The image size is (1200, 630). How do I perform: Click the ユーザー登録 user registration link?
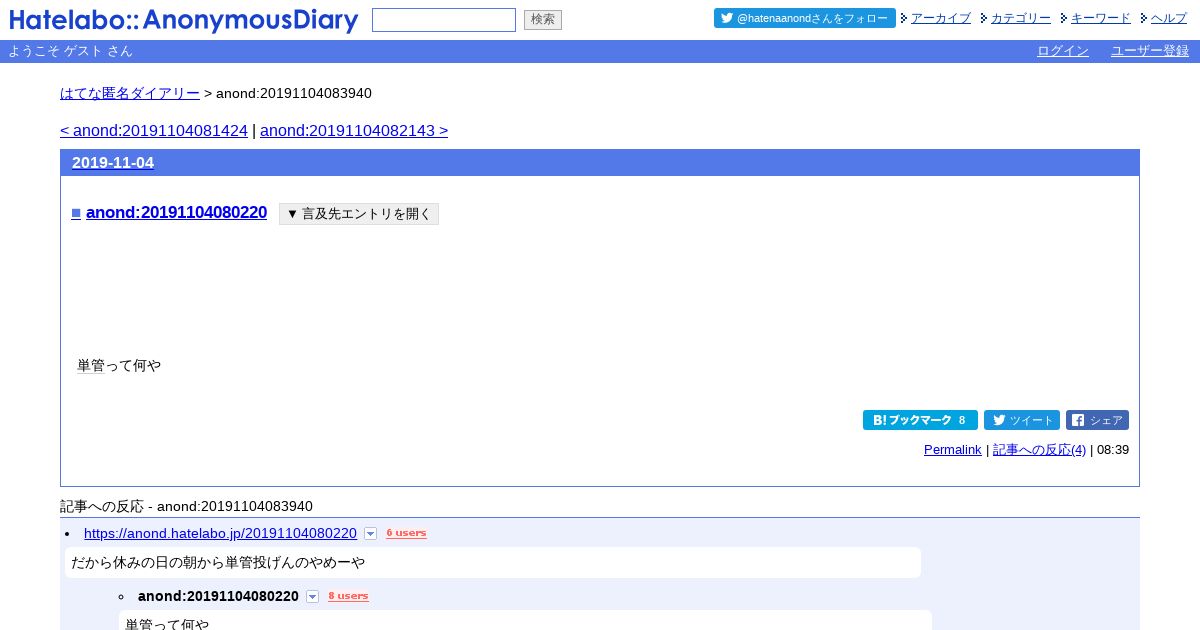pos(1150,51)
